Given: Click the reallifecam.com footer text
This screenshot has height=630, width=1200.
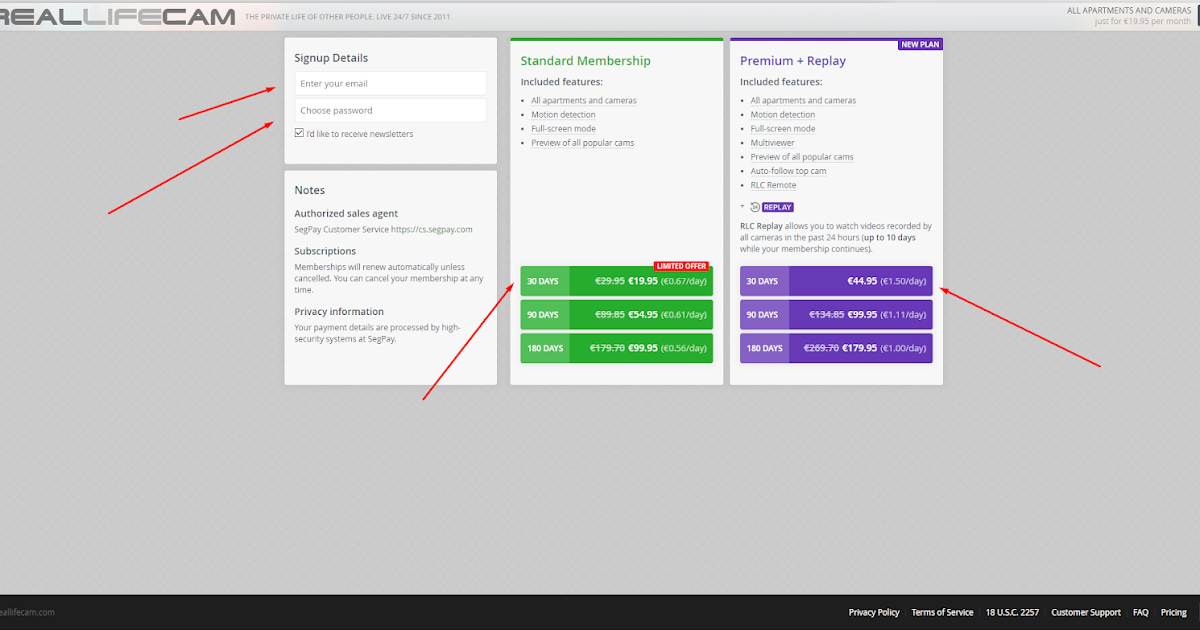Looking at the screenshot, I should pos(27,612).
